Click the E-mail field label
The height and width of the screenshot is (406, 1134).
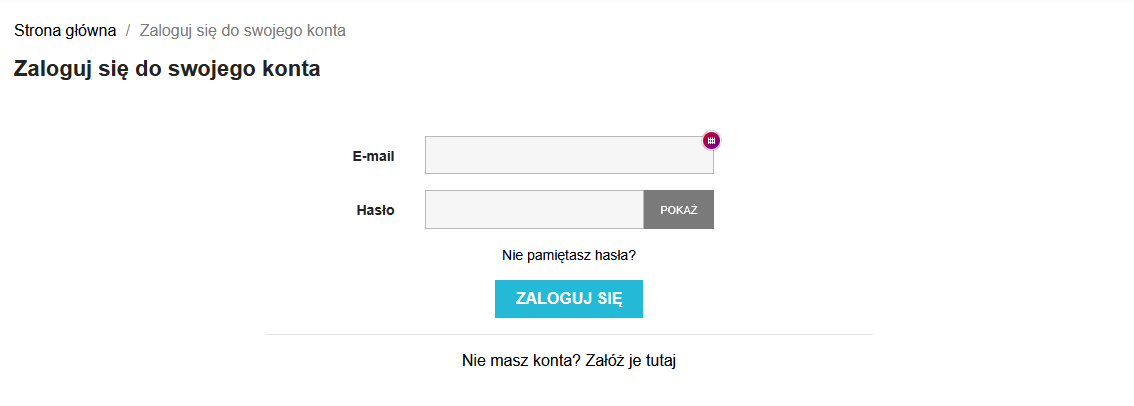[373, 156]
